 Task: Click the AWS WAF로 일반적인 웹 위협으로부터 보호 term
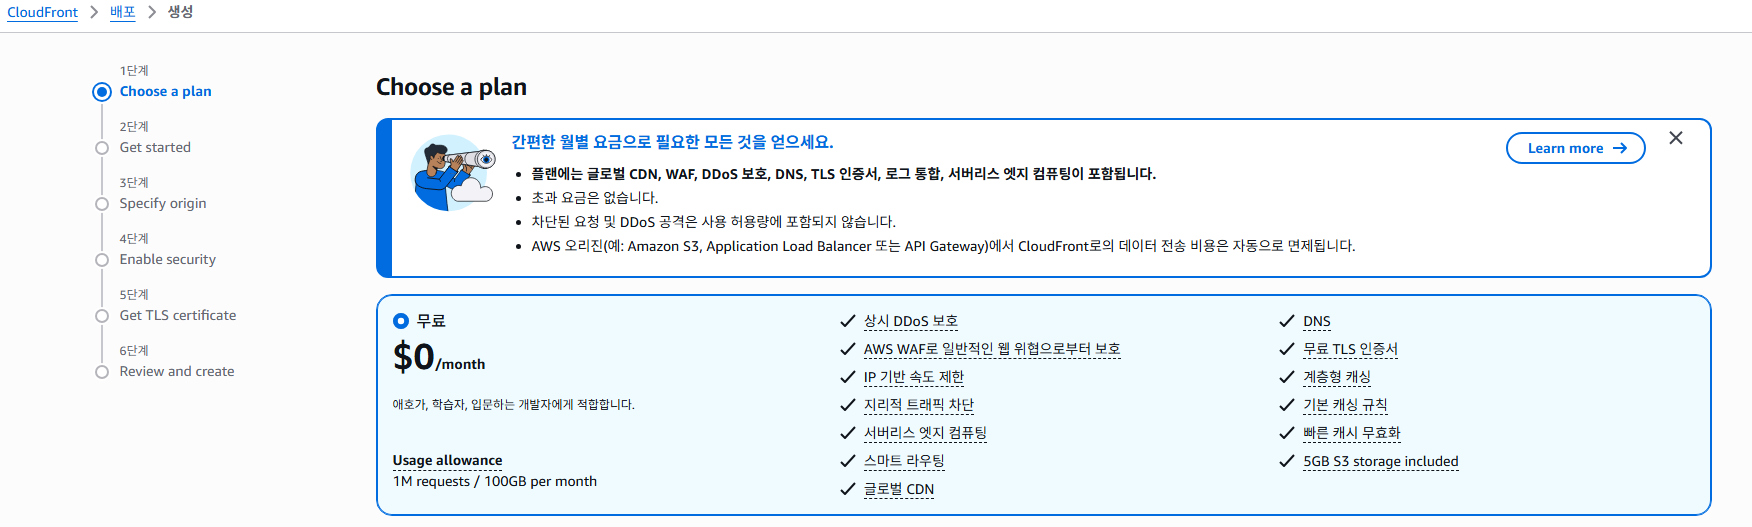pyautogui.click(x=992, y=349)
